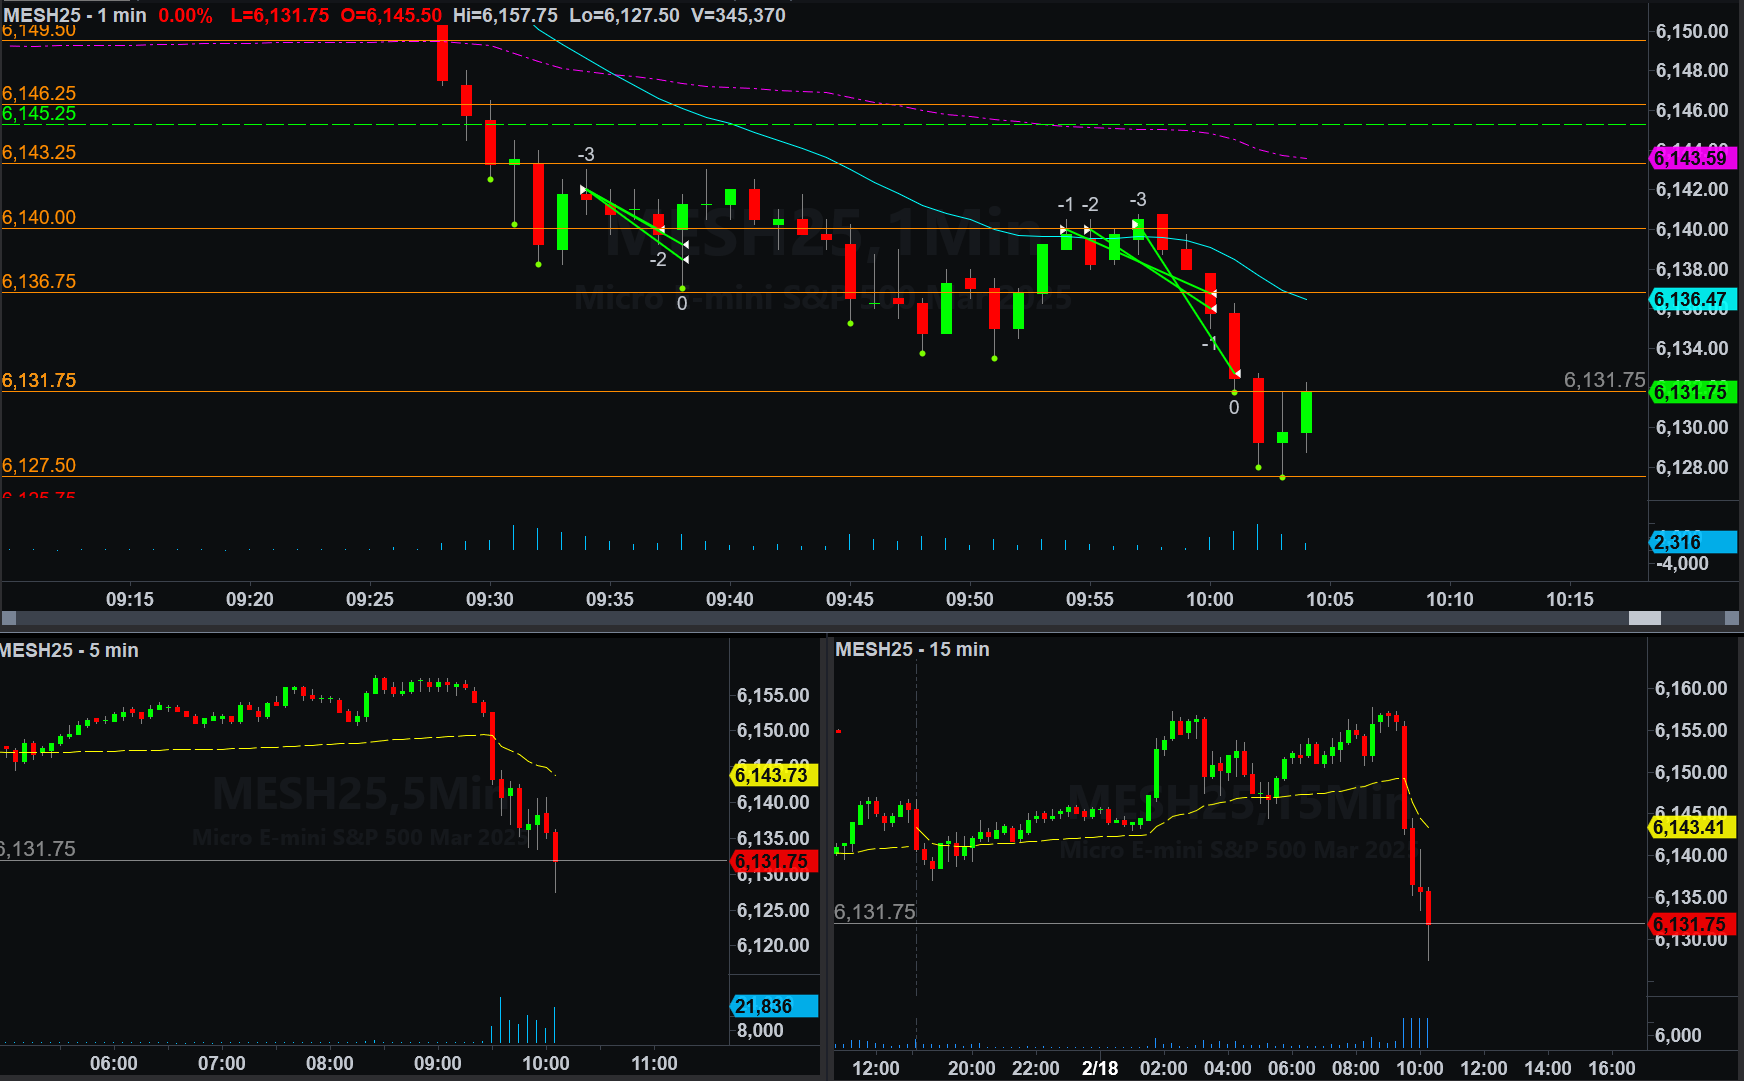The width and height of the screenshot is (1744, 1081).
Task: Click the blue 2,316 volume tag
Action: [1691, 542]
